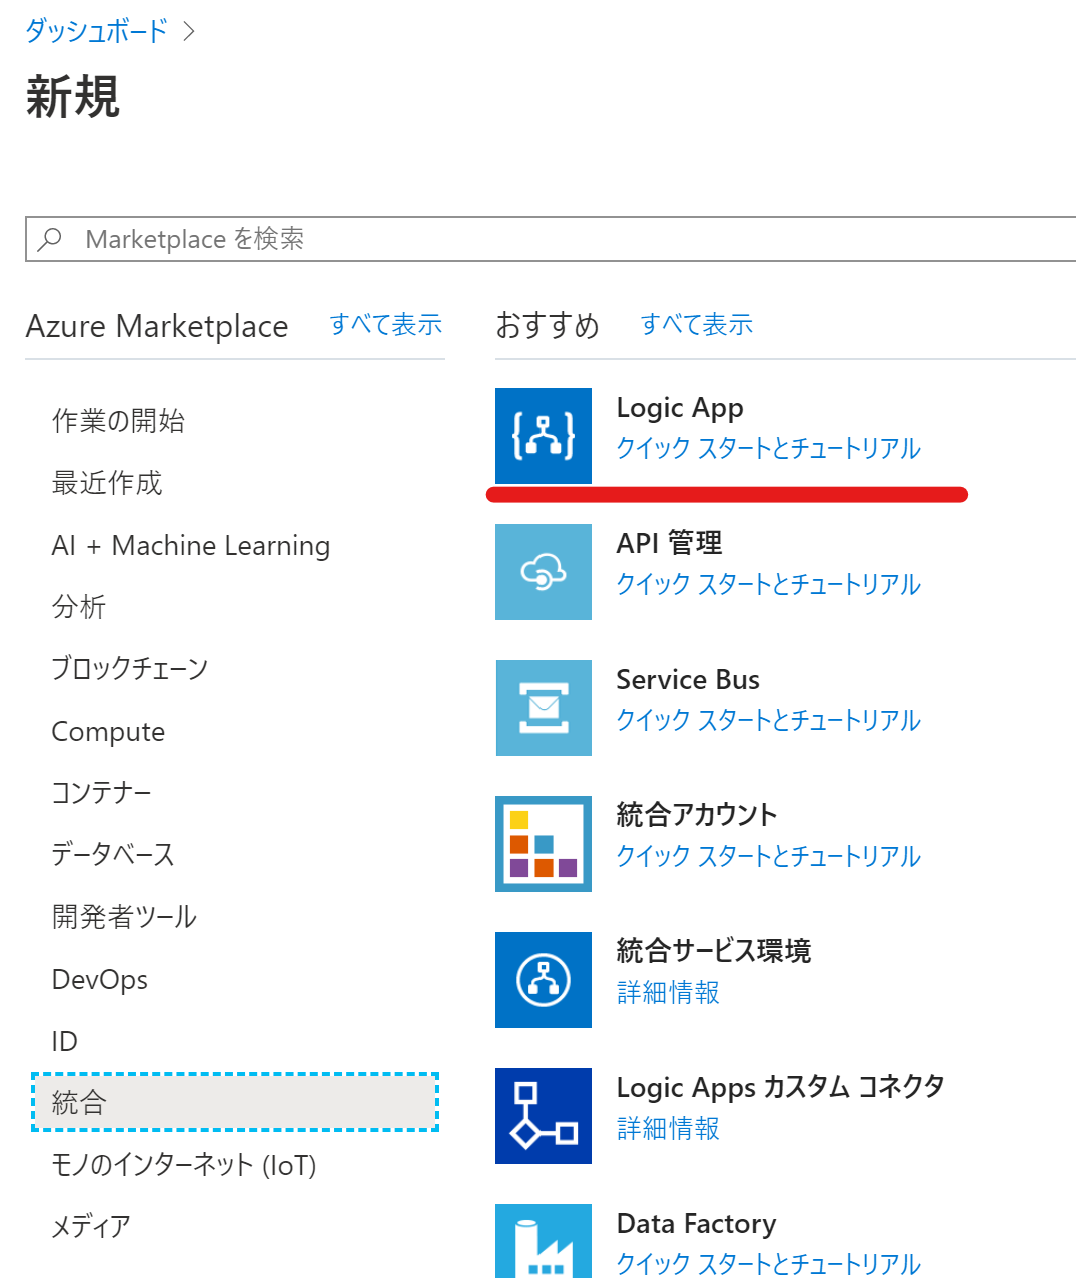Open 統合サービス環境 詳細情報 link
The width and height of the screenshot is (1076, 1278).
click(668, 992)
